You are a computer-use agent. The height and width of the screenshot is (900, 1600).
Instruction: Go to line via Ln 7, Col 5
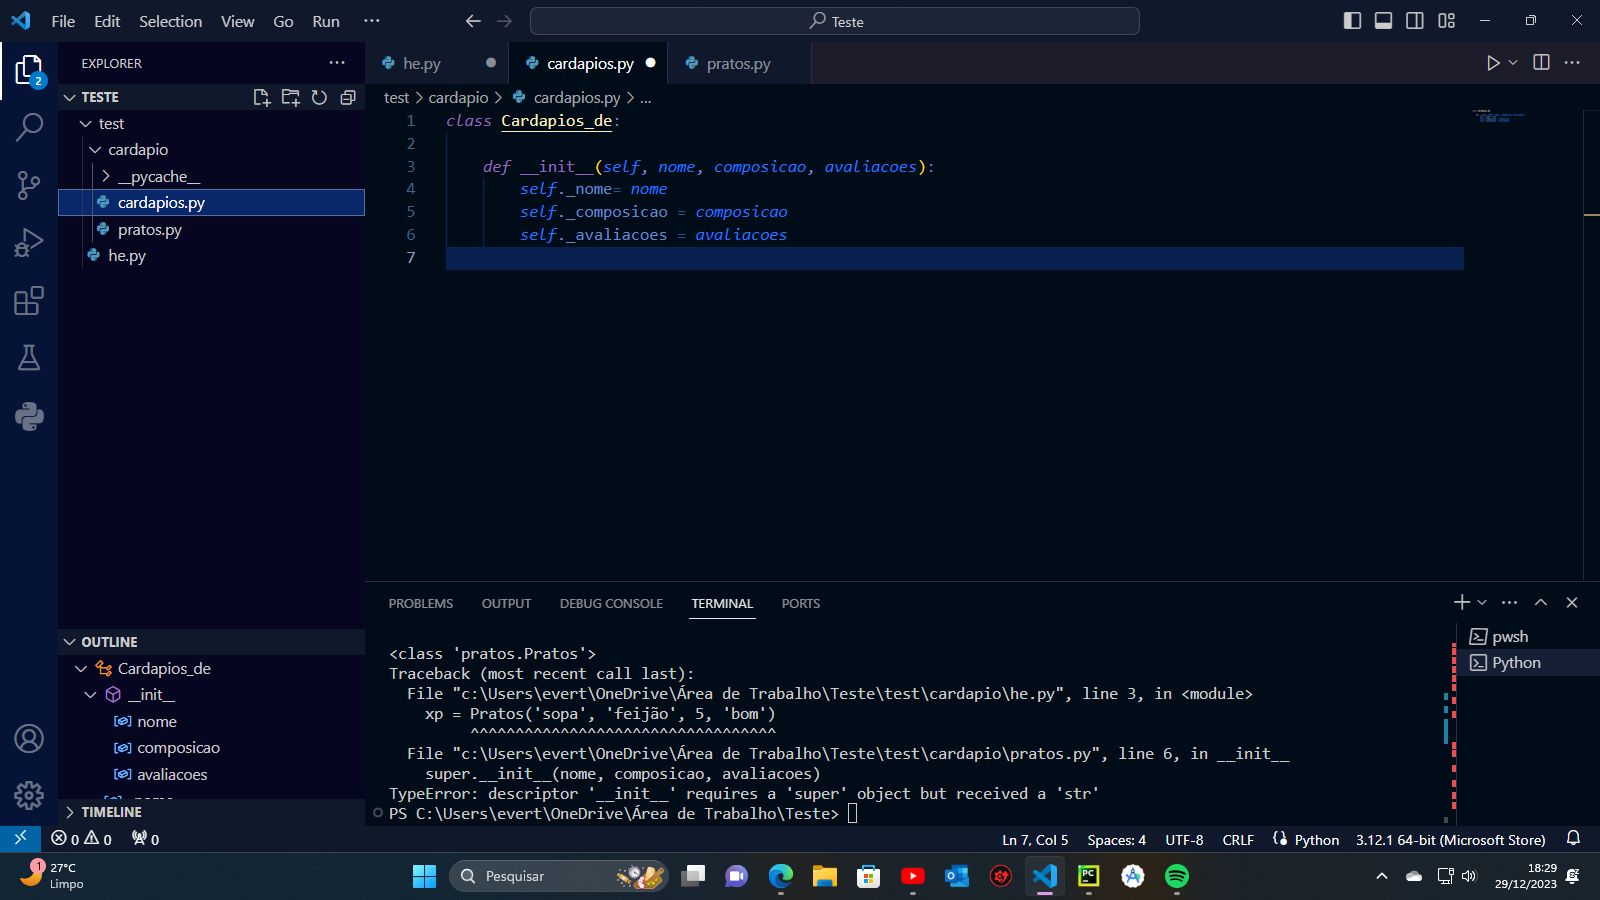pyautogui.click(x=1035, y=840)
